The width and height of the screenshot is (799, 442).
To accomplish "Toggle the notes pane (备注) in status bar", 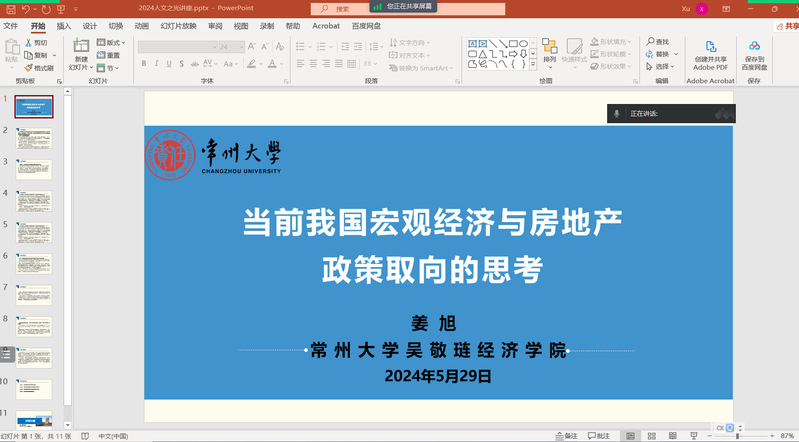I will click(565, 436).
